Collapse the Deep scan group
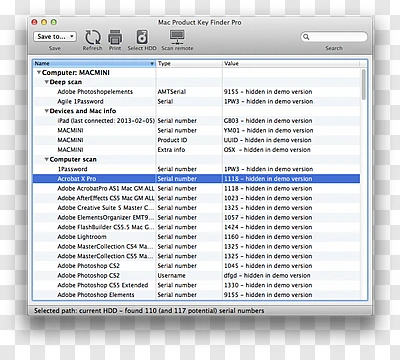This screenshot has width=400, height=360. coord(47,82)
